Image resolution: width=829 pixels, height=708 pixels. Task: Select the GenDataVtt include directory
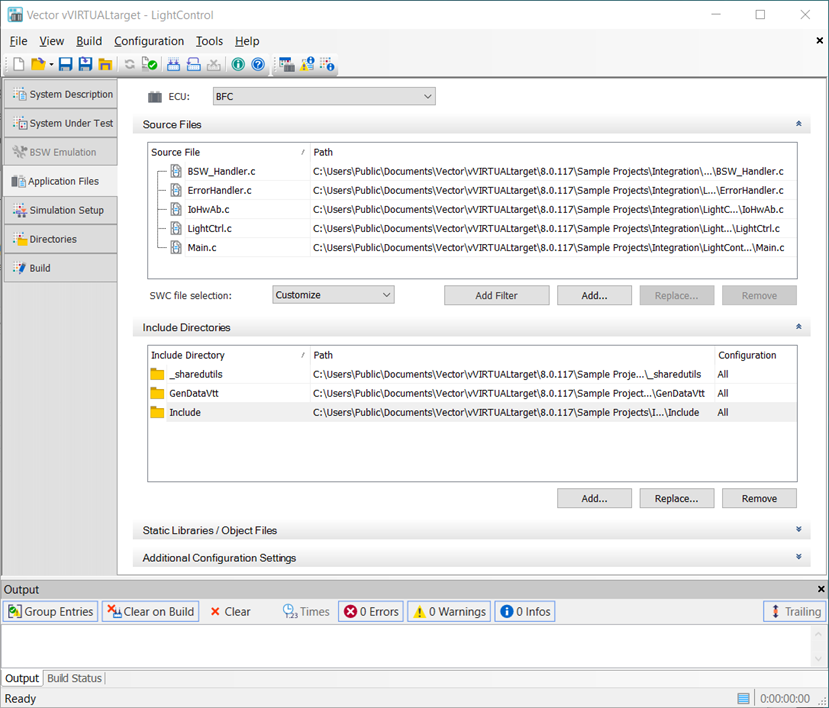(472, 393)
